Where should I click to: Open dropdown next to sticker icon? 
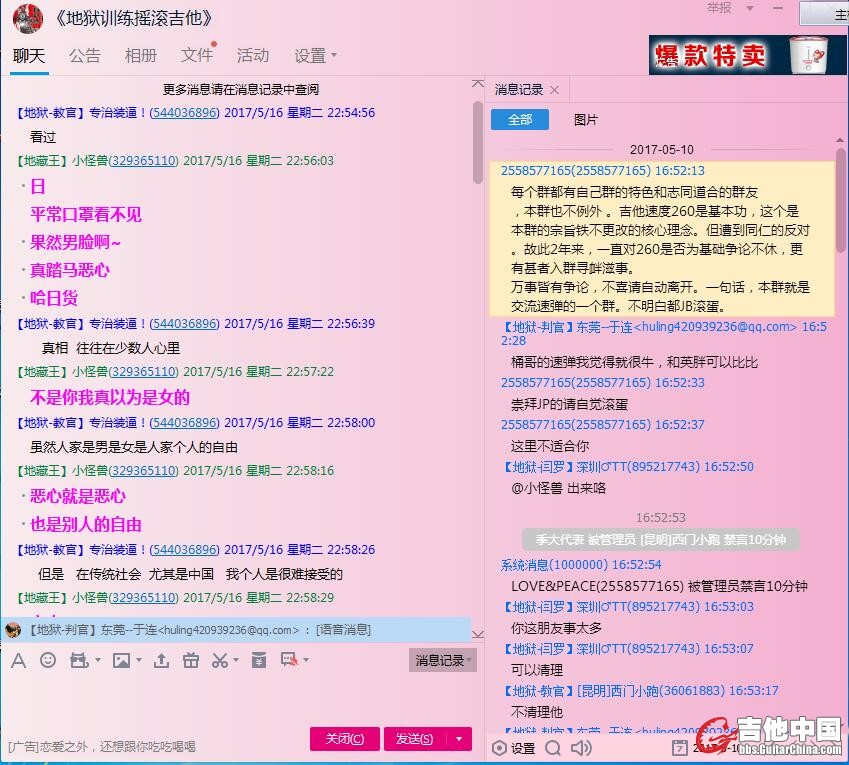(x=98, y=660)
